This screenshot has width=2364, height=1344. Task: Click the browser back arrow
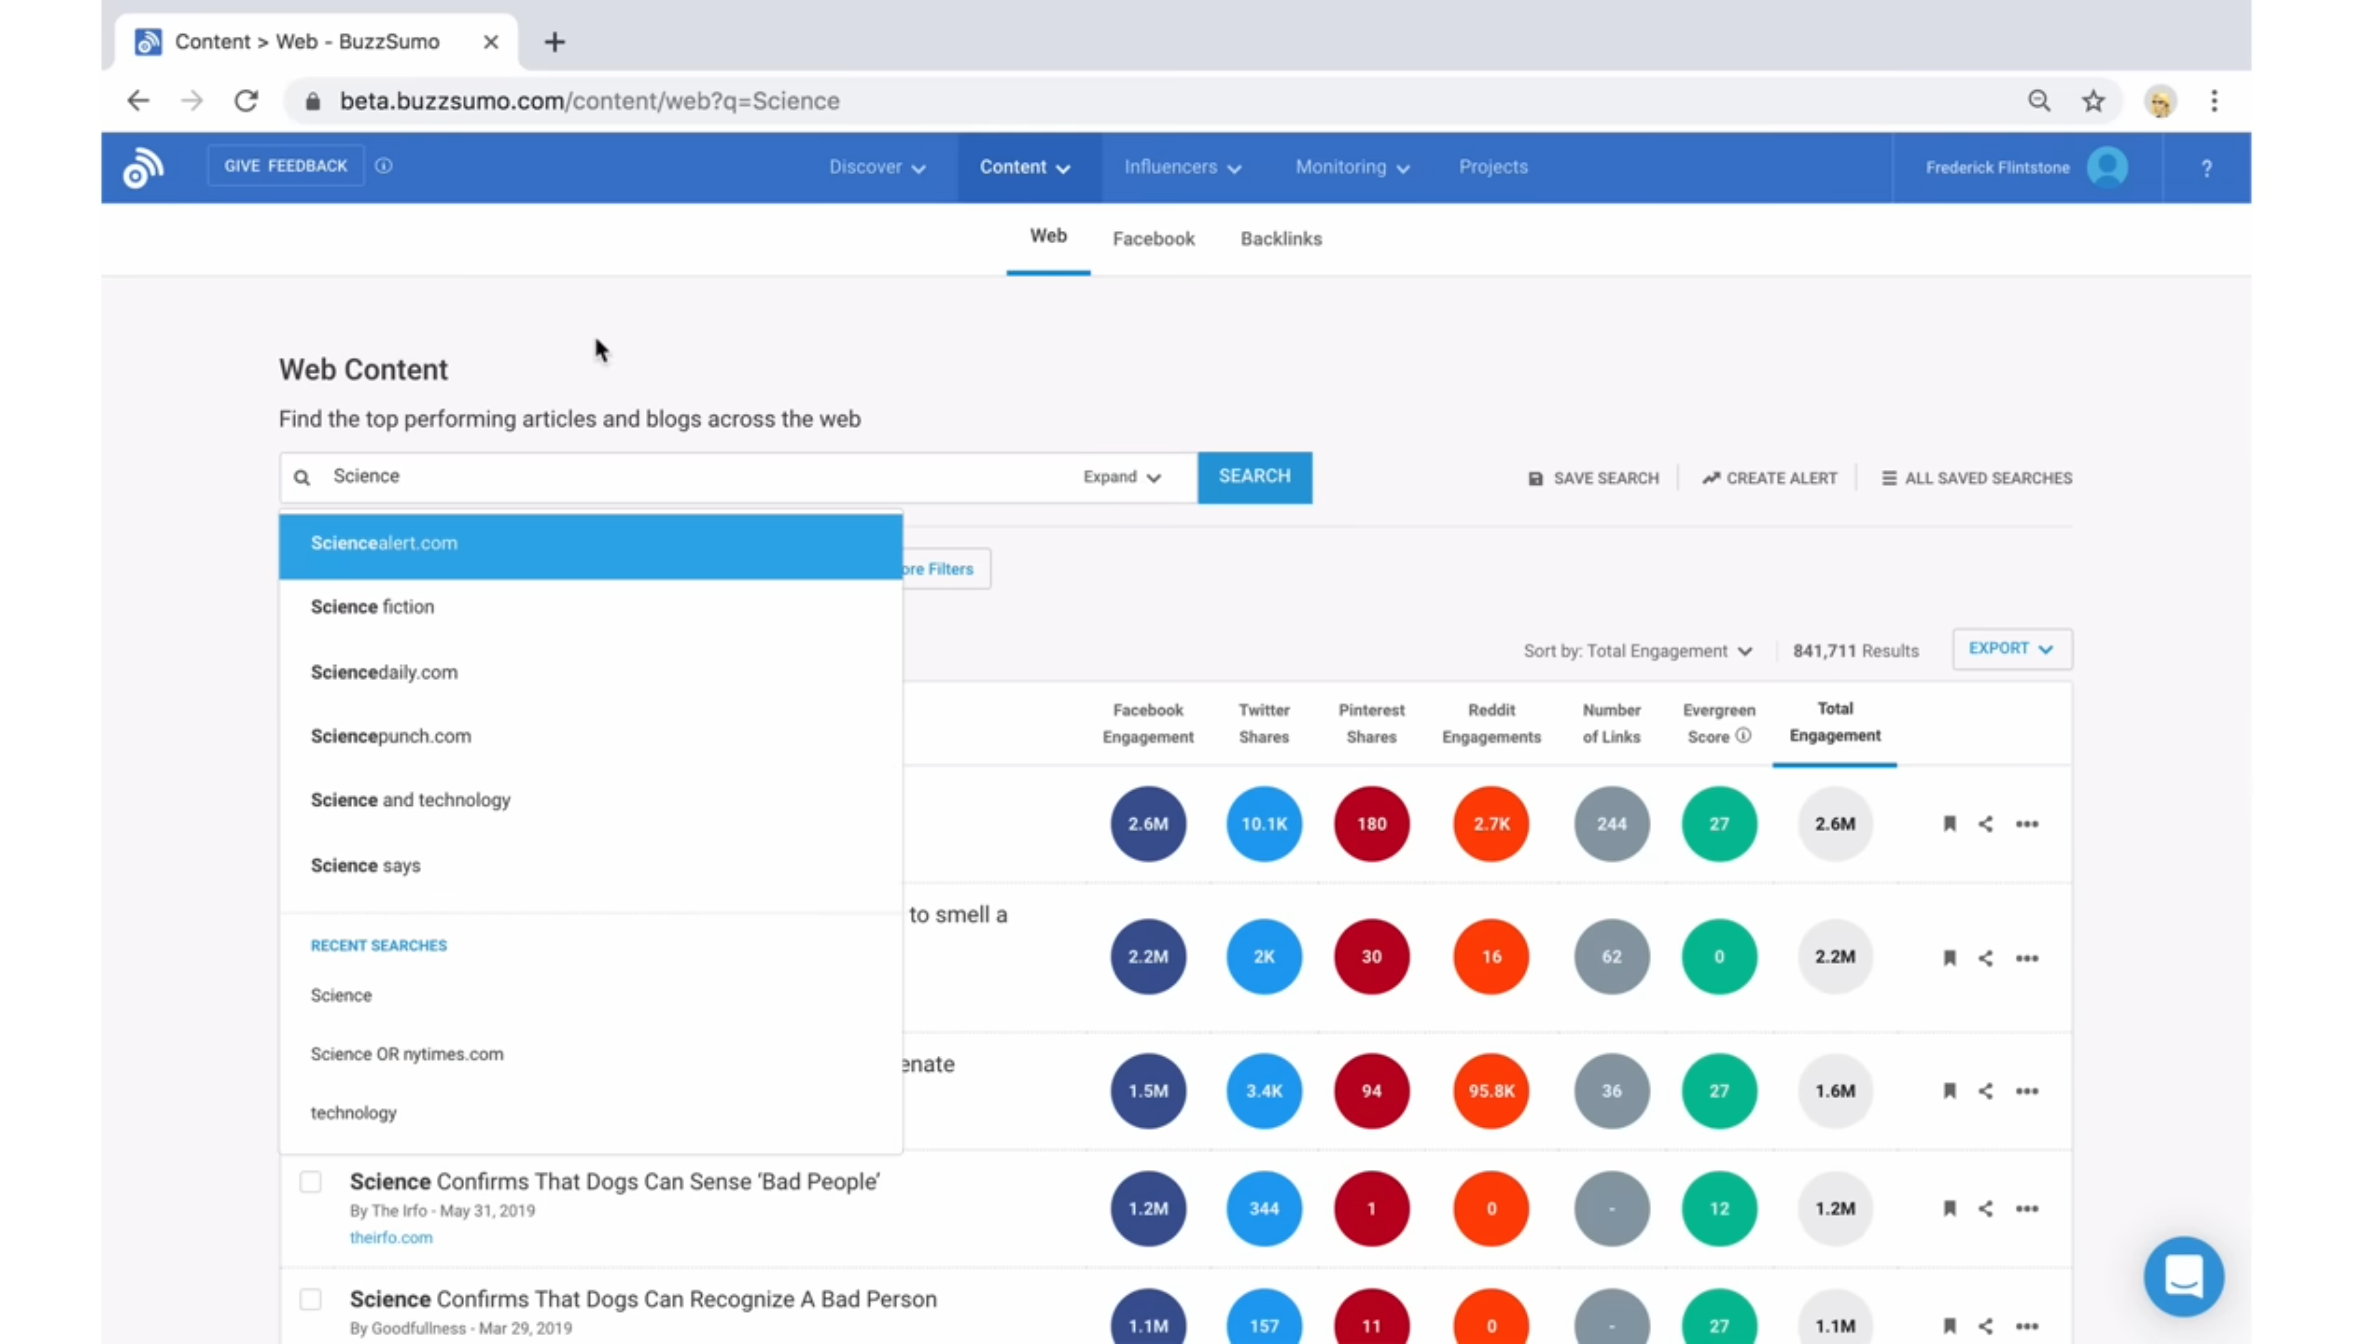[138, 101]
